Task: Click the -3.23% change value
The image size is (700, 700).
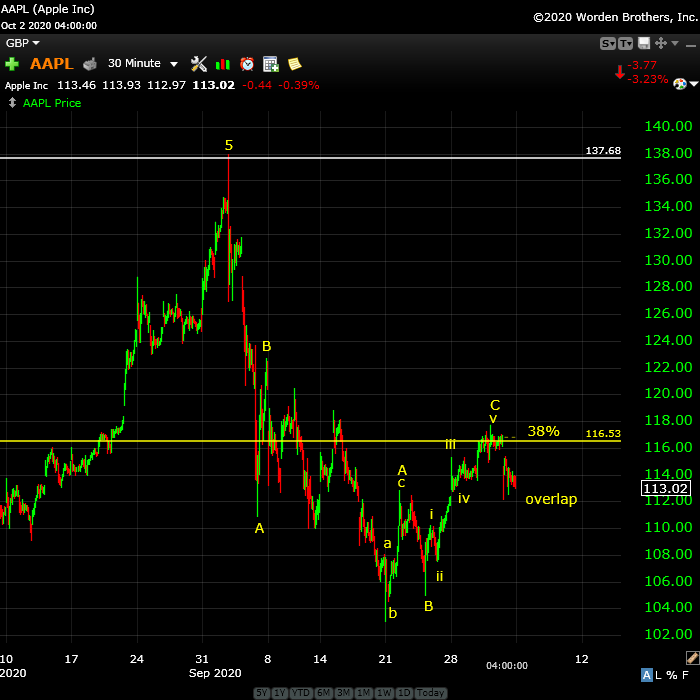Action: click(x=647, y=79)
